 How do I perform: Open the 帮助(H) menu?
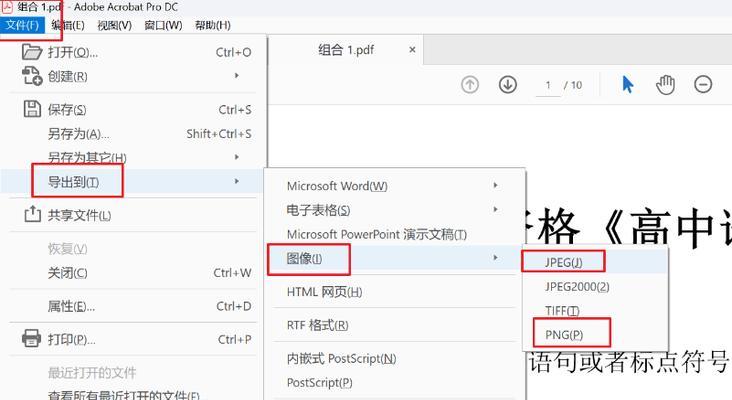[212, 25]
